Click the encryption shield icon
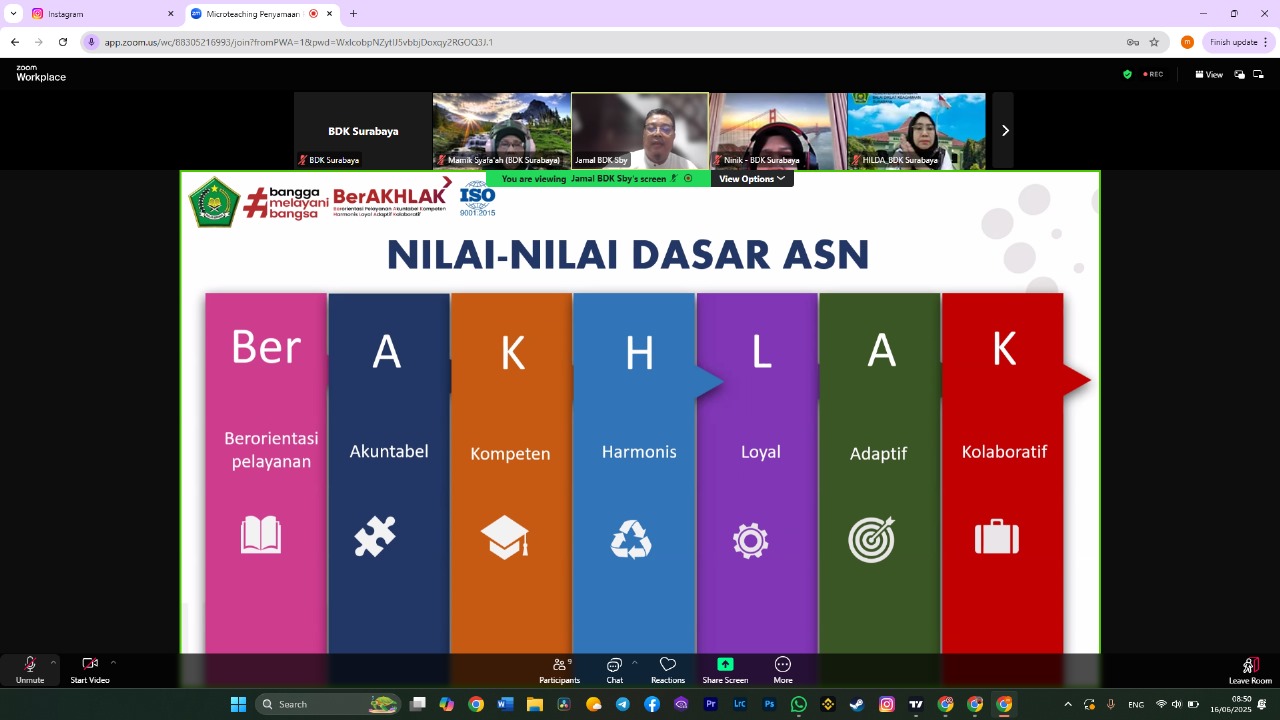The width and height of the screenshot is (1280, 720). [x=1127, y=74]
